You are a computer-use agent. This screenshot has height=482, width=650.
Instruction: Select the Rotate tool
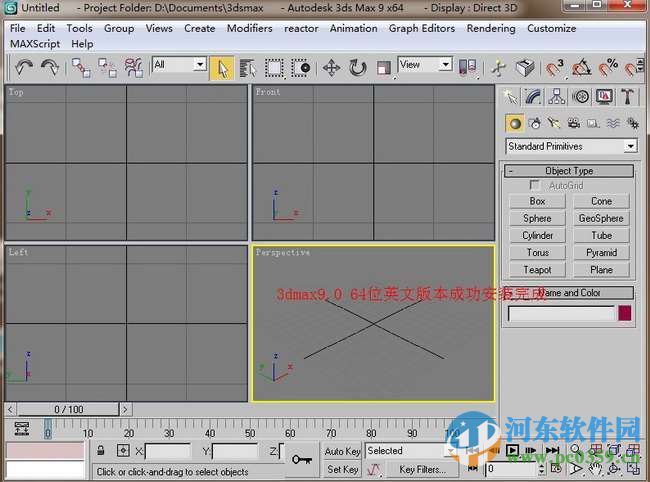click(x=357, y=68)
